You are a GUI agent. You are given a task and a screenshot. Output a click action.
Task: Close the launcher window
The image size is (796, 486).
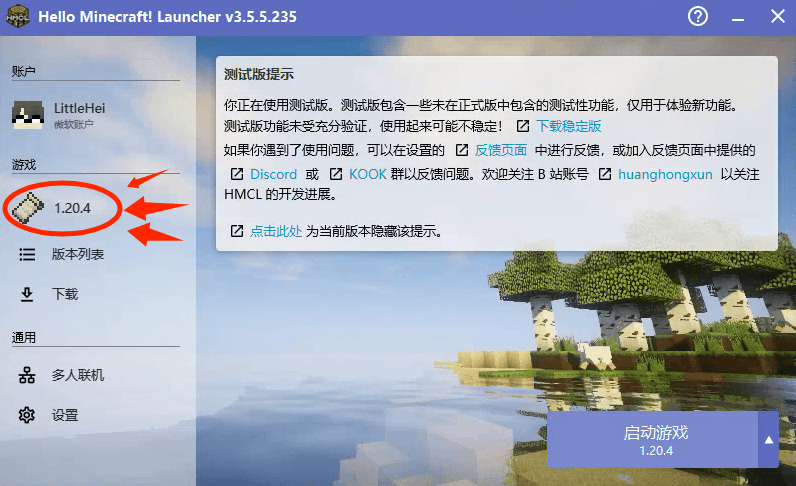tap(777, 16)
